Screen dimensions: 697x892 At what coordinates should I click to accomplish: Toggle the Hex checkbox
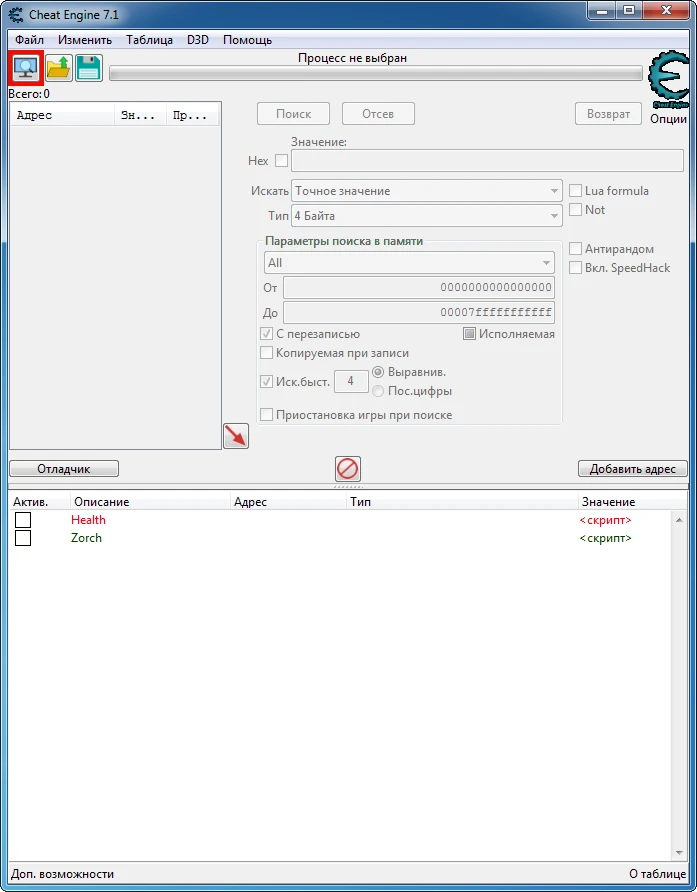281,161
